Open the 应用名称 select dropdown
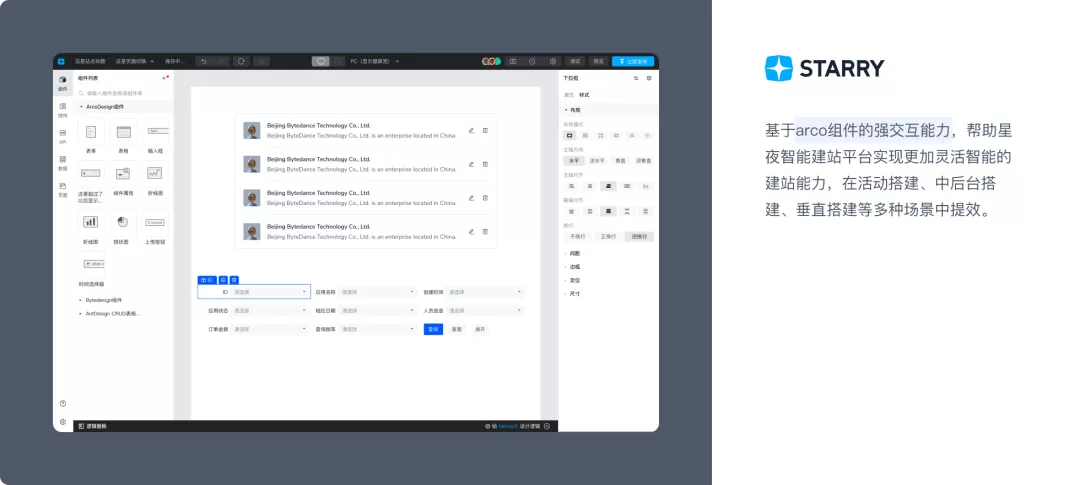 (377, 292)
